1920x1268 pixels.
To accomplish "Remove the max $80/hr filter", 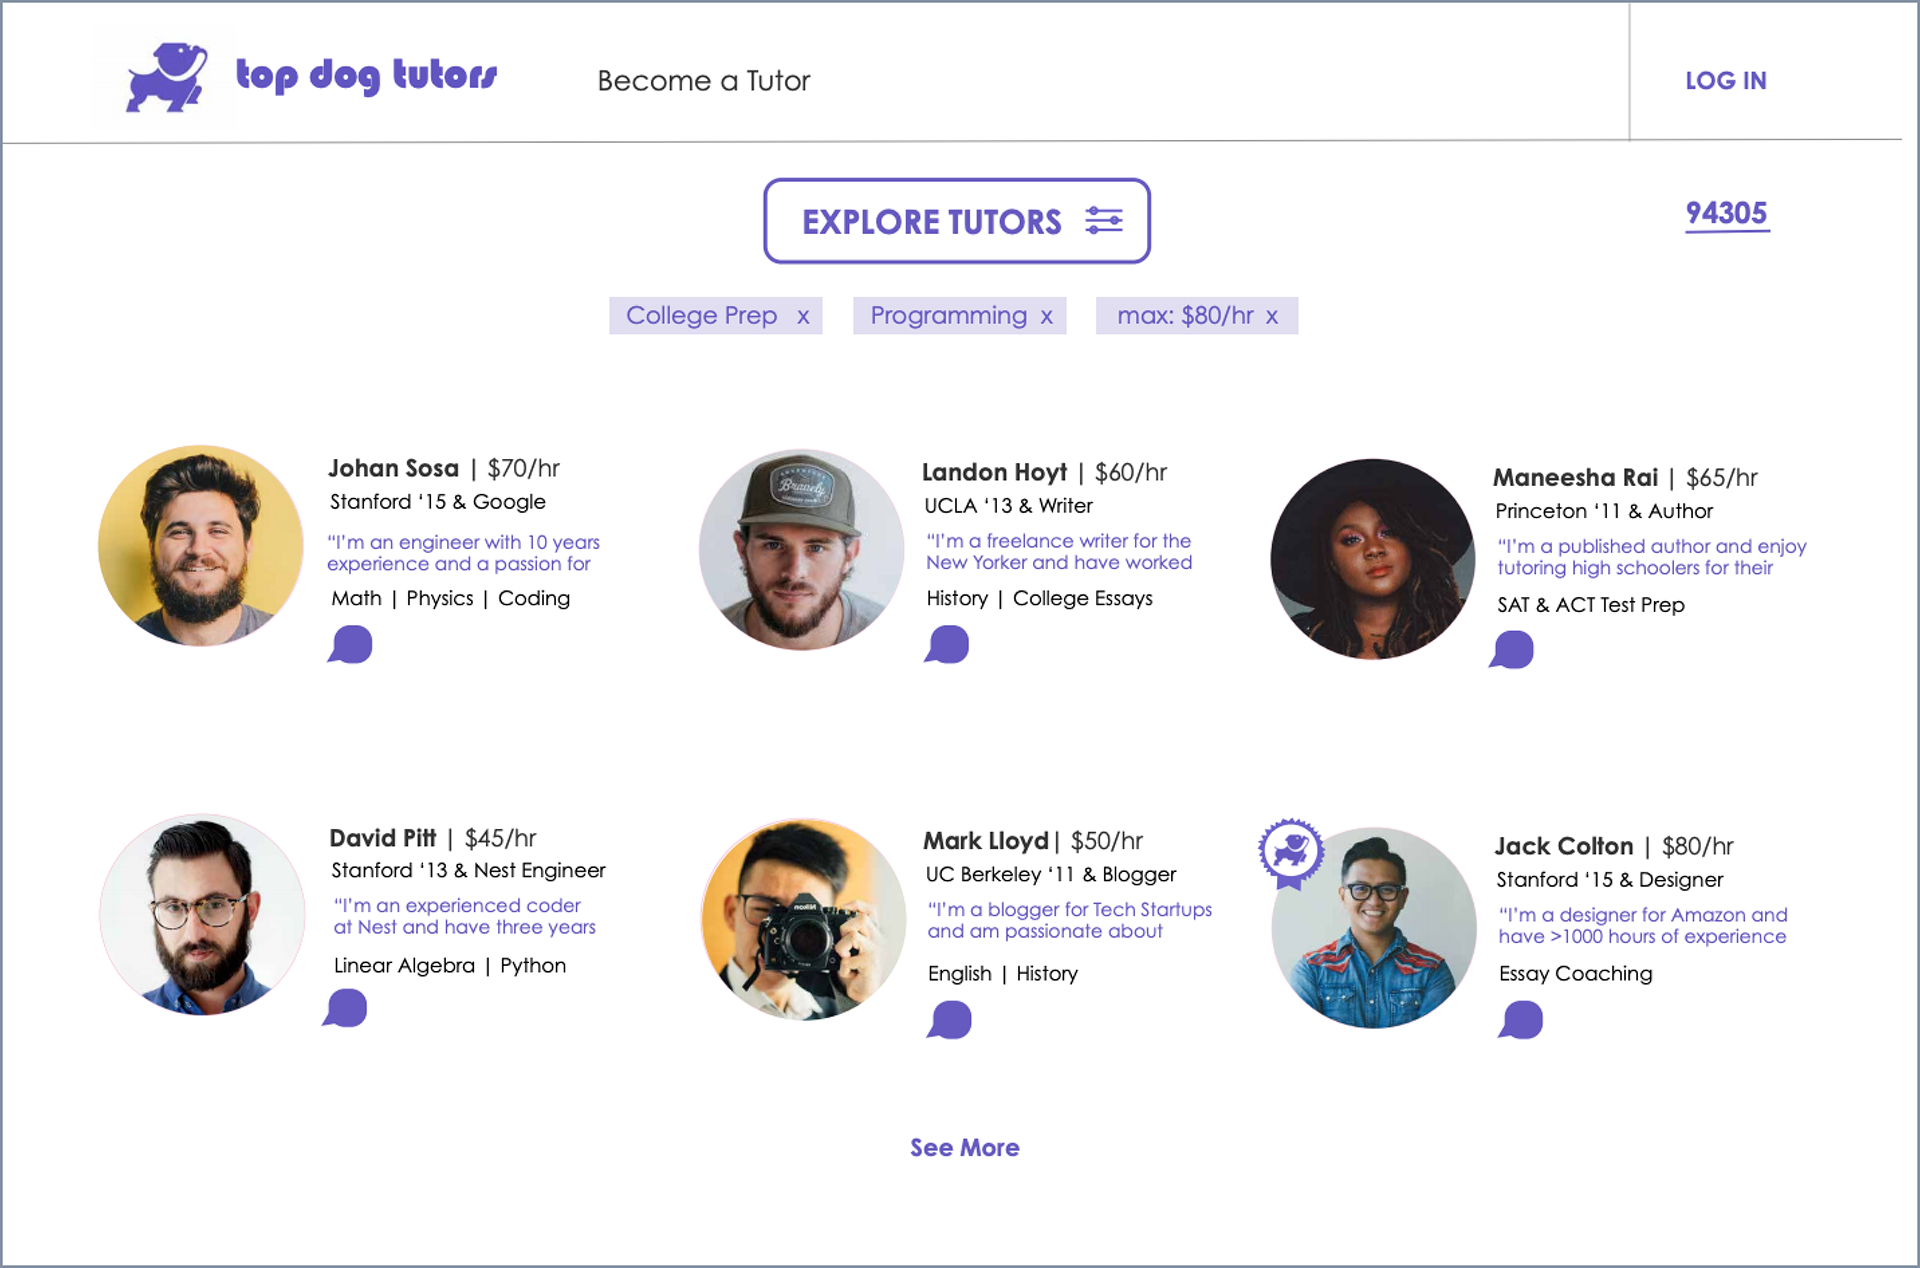I will 1272,317.
